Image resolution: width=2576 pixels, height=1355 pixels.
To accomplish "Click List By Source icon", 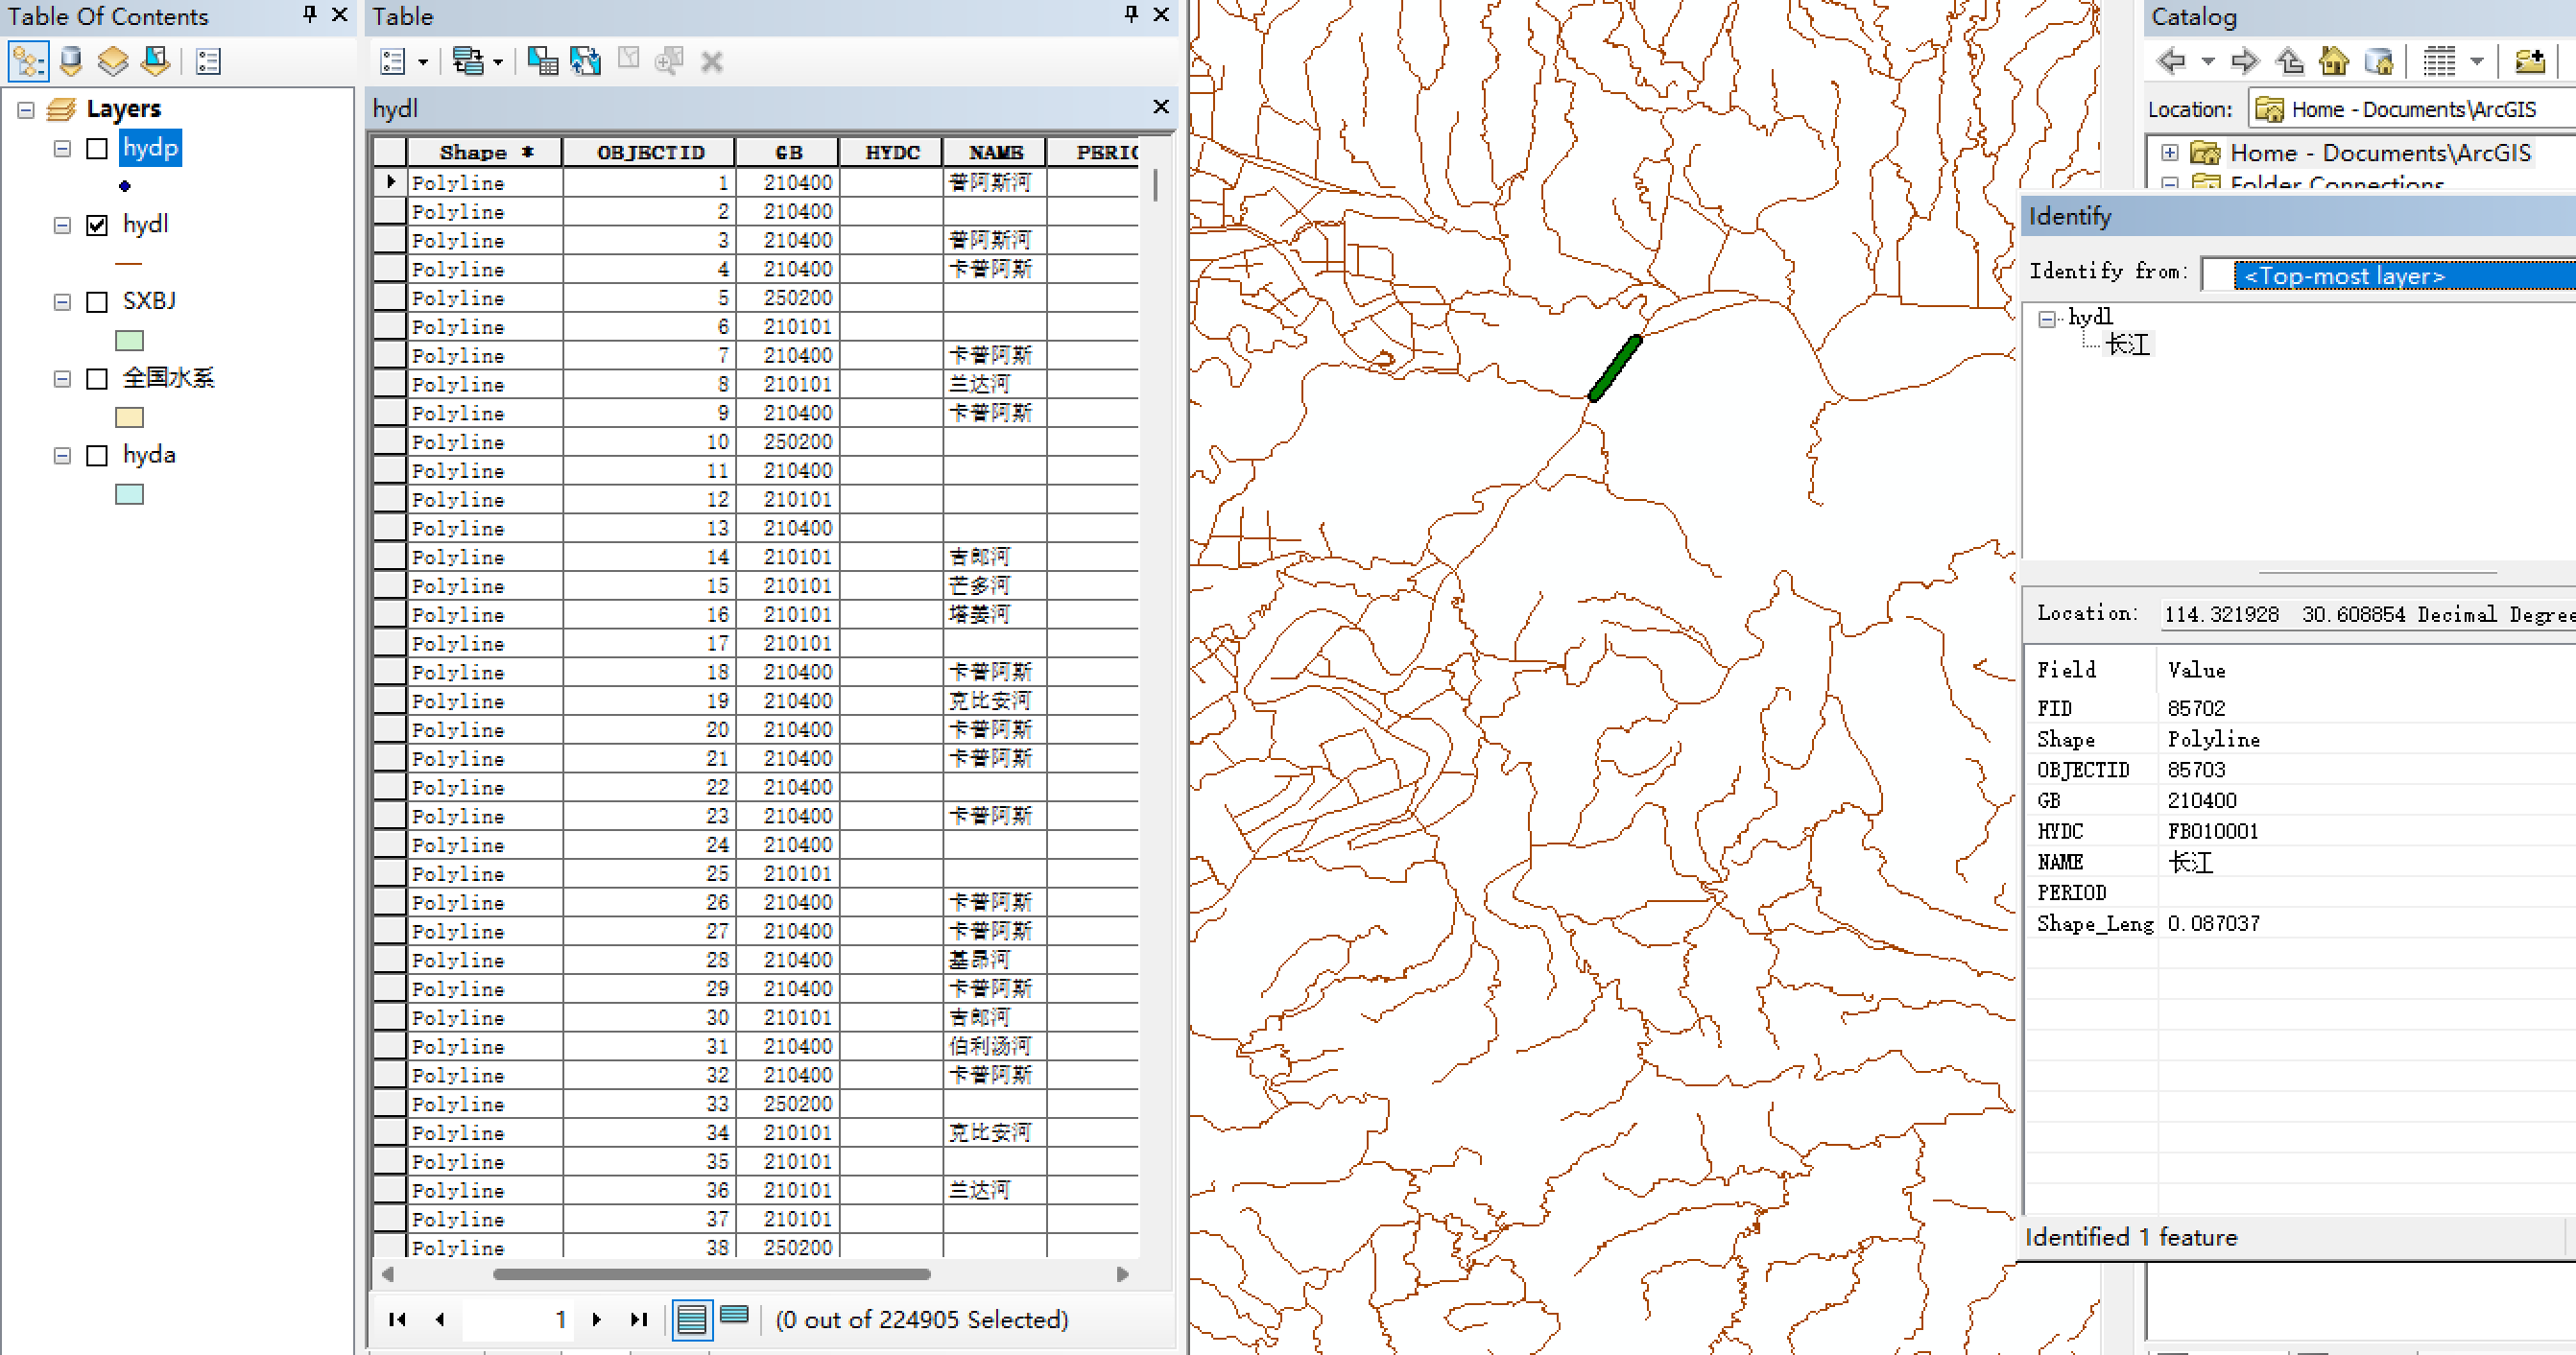I will (71, 62).
